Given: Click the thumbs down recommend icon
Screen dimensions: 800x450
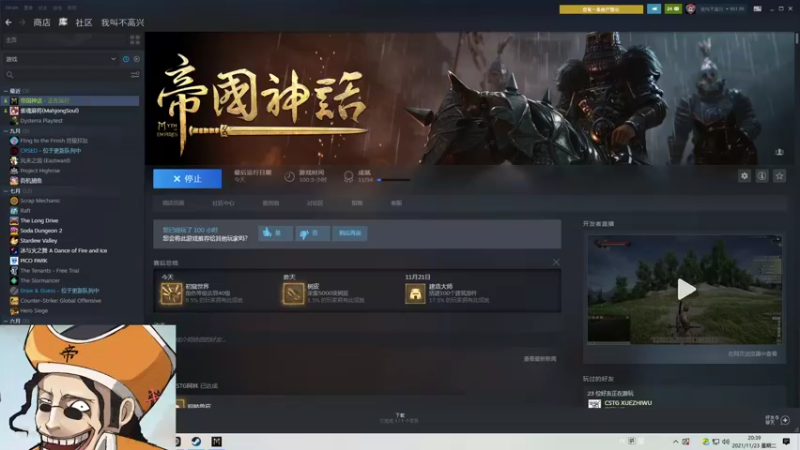Looking at the screenshot, I should [304, 233].
